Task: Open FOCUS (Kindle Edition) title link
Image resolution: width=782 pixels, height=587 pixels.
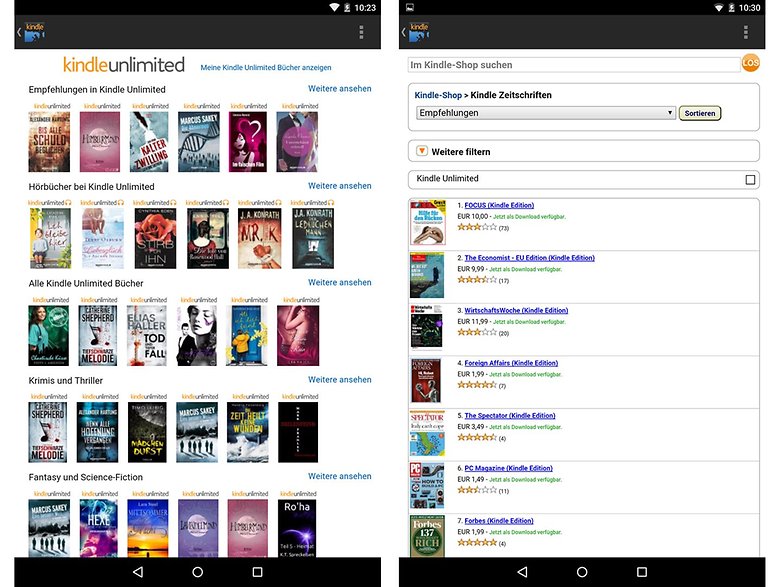Action: 499,205
